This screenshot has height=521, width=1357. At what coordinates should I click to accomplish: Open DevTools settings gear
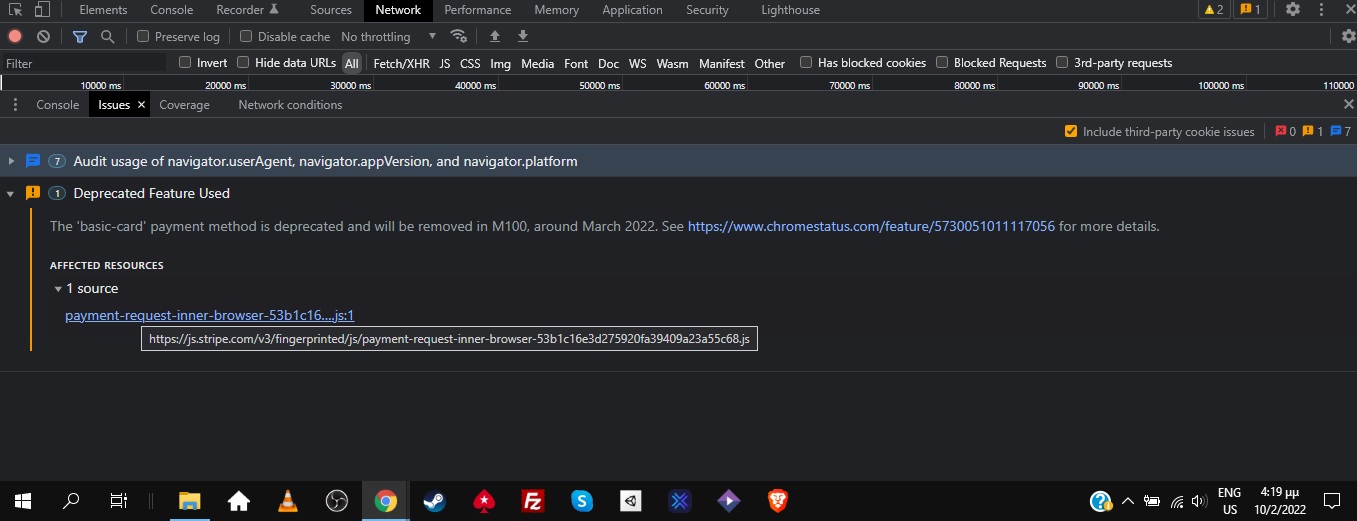(x=1293, y=10)
